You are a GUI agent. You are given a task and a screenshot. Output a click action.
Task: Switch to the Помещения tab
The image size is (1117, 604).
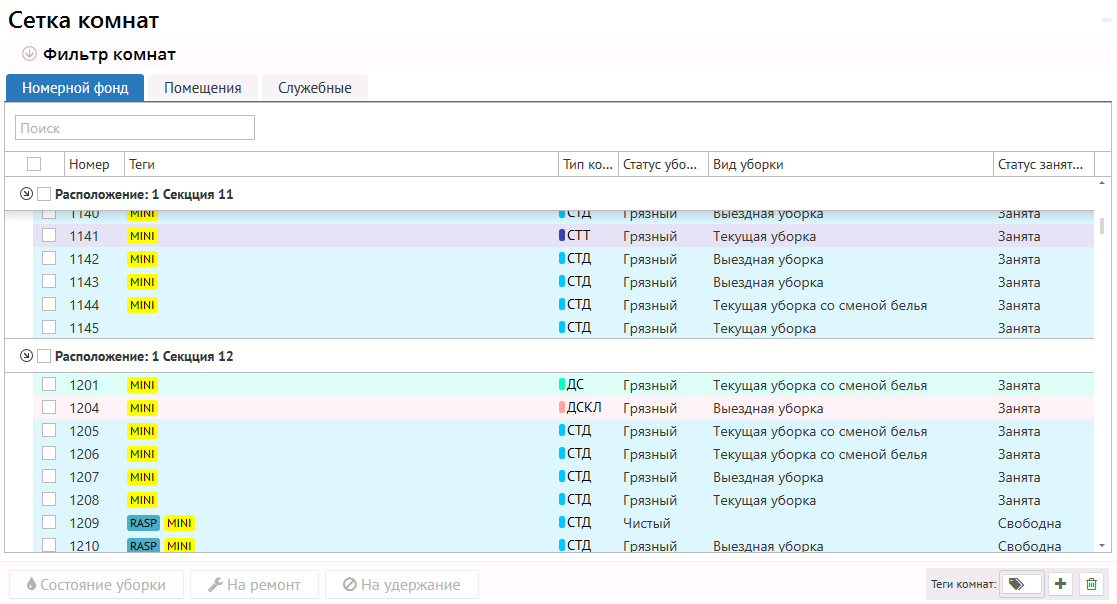(x=203, y=88)
